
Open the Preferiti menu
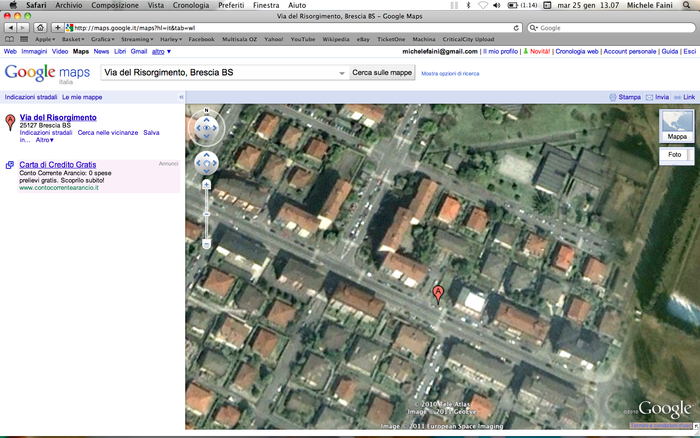pos(231,5)
